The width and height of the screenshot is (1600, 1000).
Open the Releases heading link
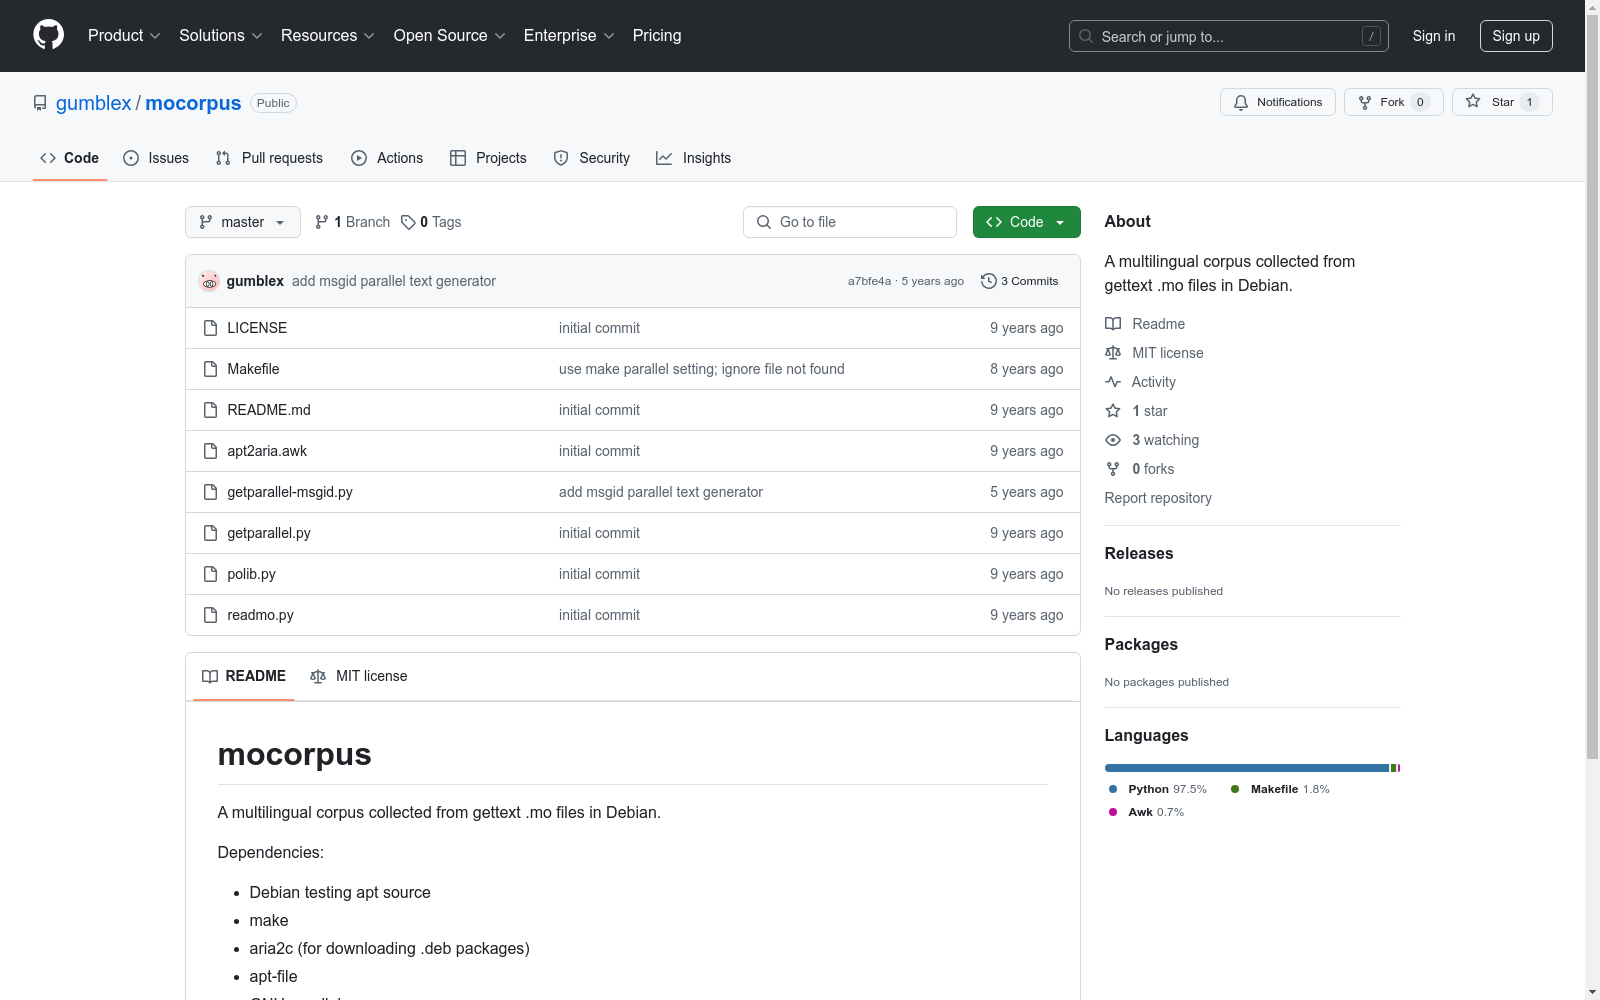[x=1139, y=553]
